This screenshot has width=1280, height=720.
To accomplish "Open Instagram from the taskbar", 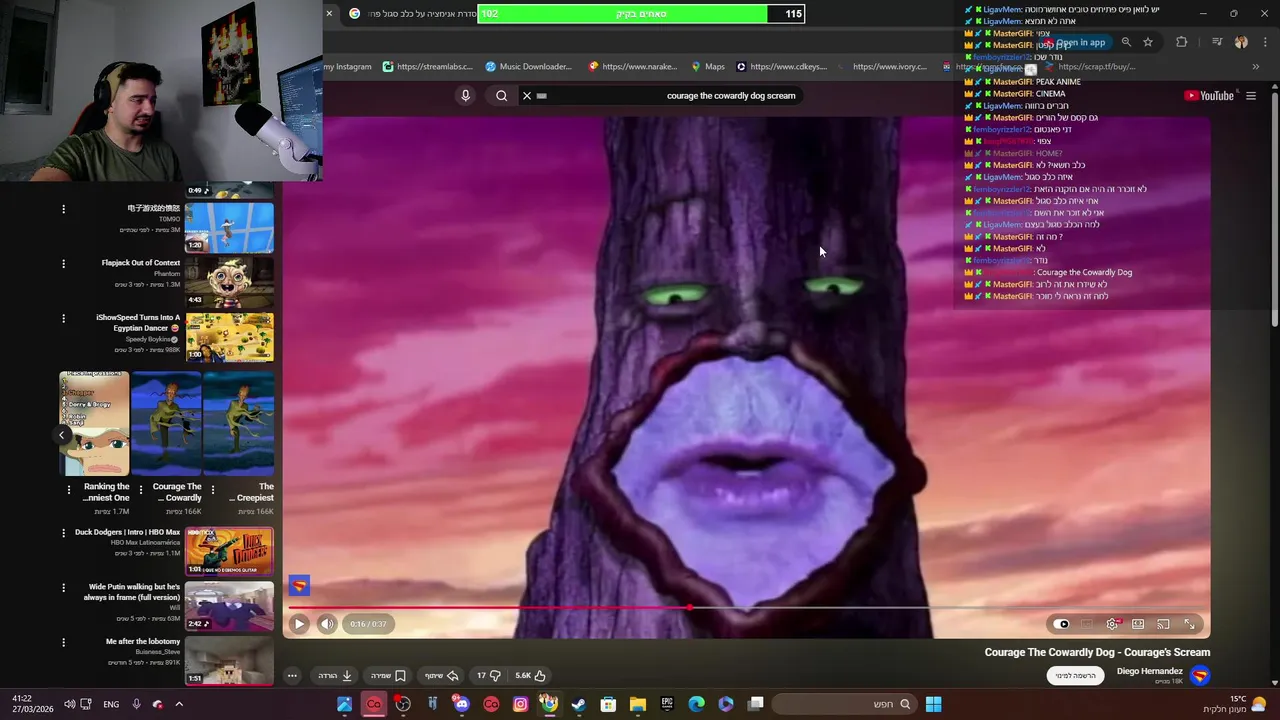I will click(x=520, y=704).
